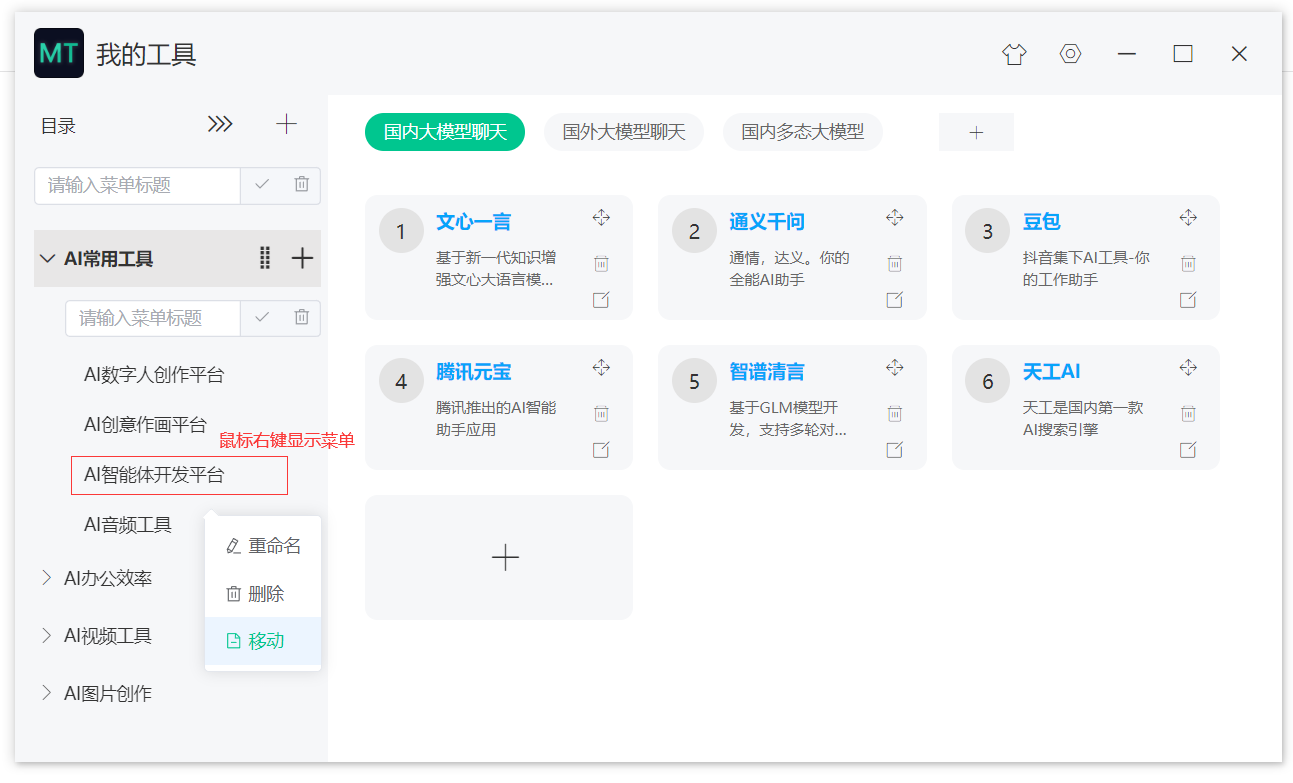Delete the 腾讯元宝 card

click(x=601, y=414)
